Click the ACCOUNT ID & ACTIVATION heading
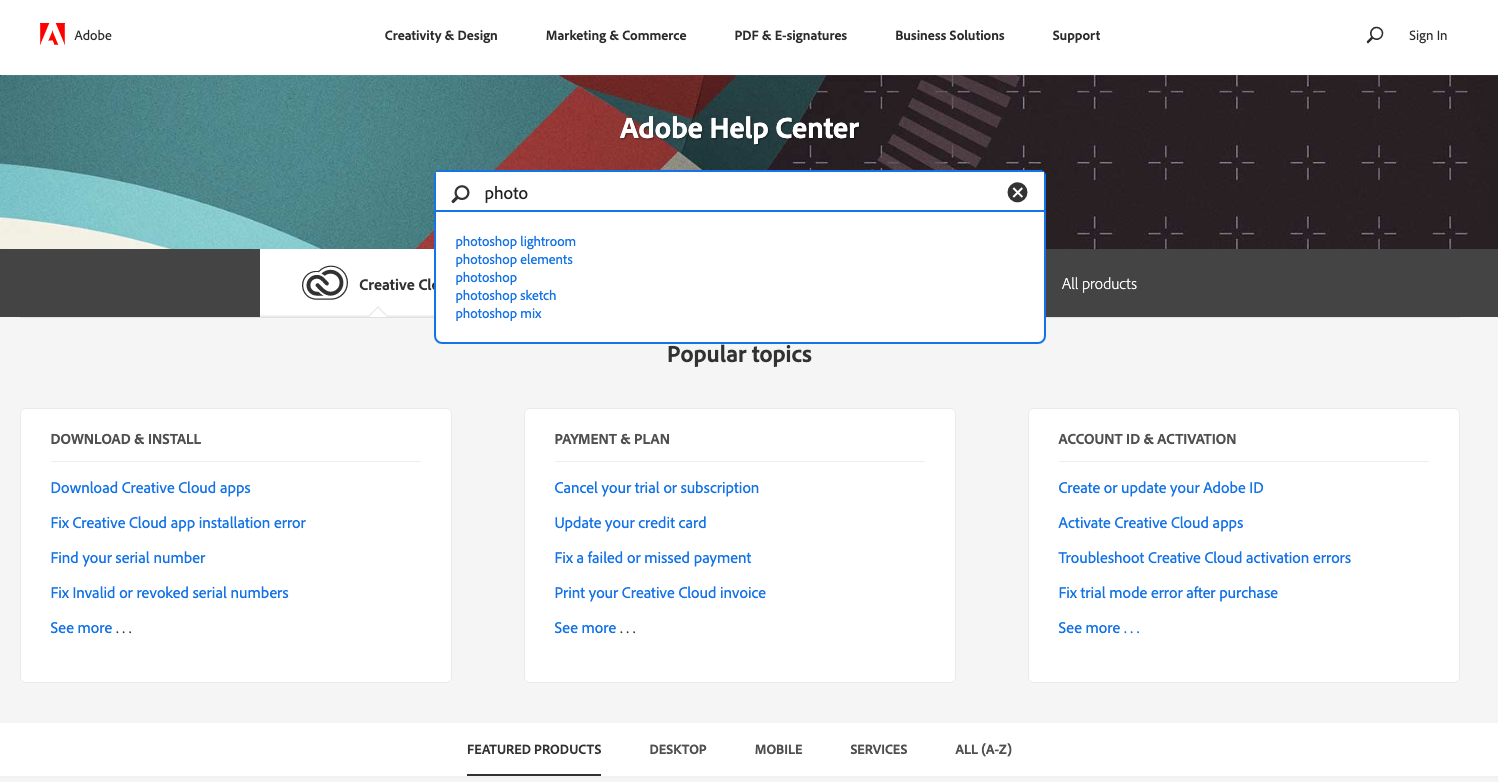Viewport: 1498px width, 782px height. coord(1147,439)
